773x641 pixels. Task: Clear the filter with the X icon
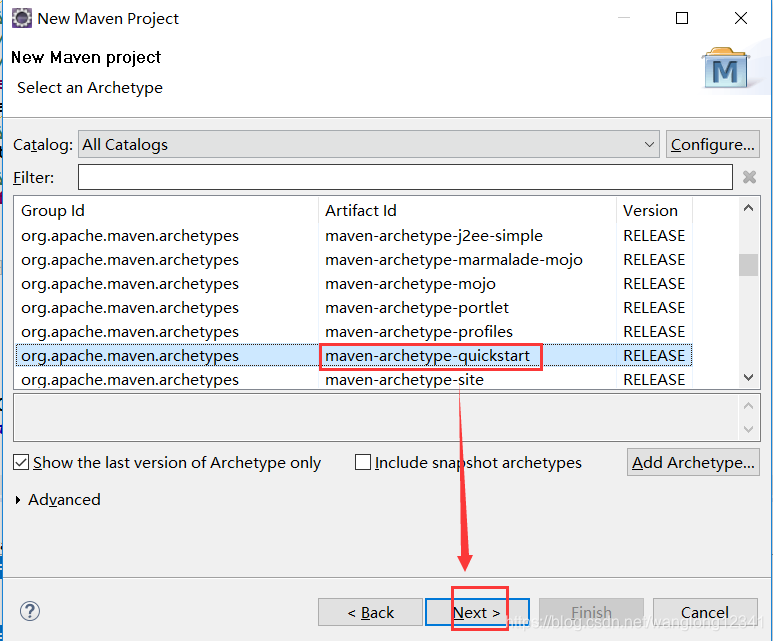[x=749, y=177]
